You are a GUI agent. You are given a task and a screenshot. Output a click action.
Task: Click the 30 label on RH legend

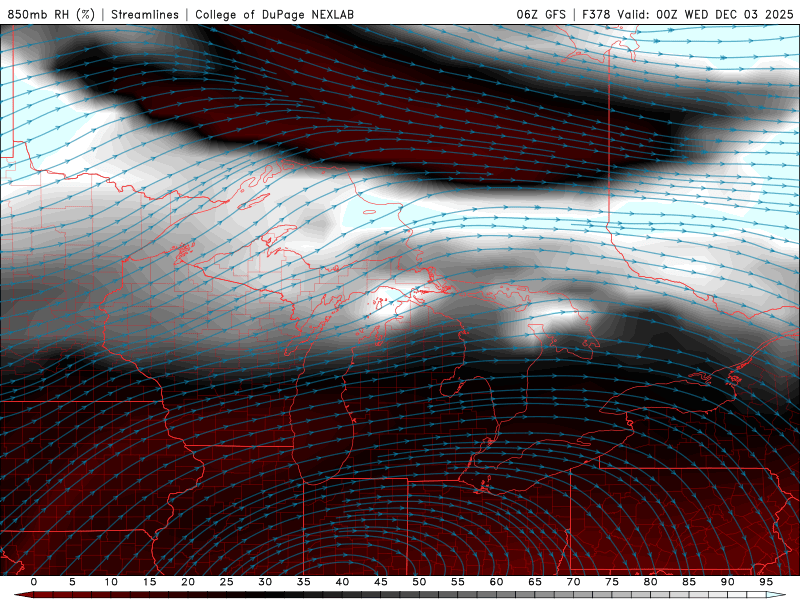tap(265, 582)
